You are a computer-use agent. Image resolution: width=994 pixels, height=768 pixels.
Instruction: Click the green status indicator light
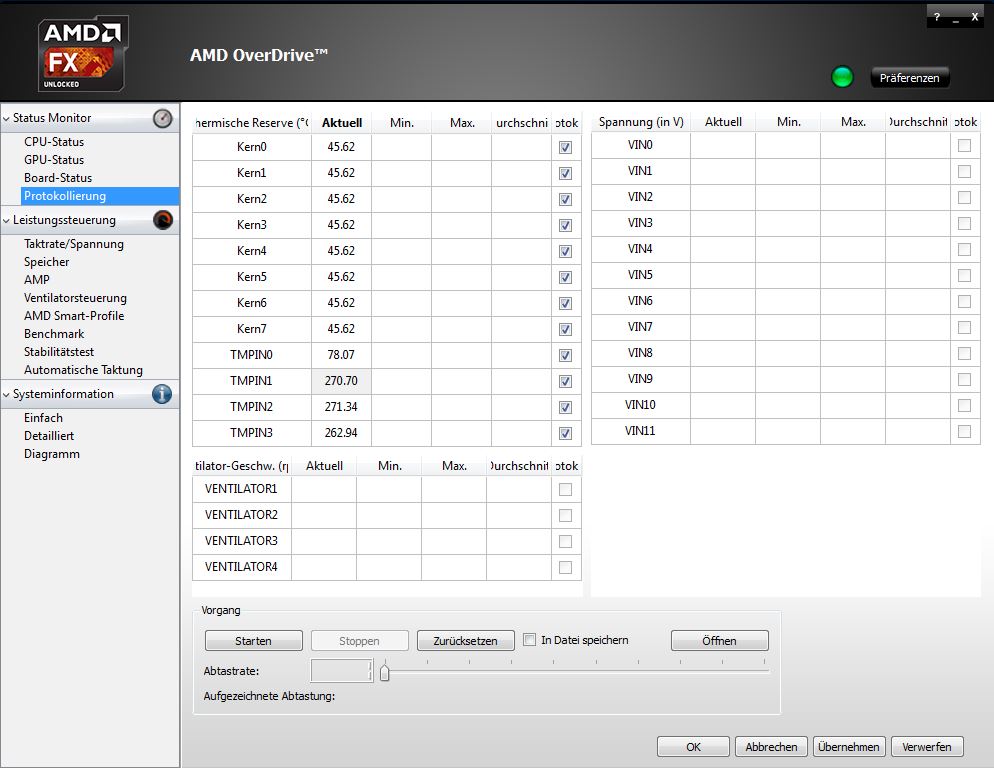point(842,77)
